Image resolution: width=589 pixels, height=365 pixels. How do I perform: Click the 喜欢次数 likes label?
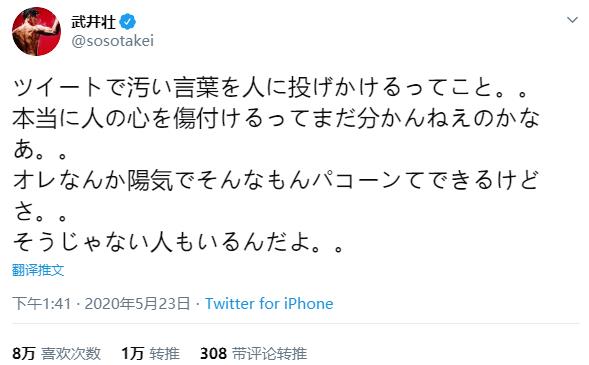[x=71, y=353]
